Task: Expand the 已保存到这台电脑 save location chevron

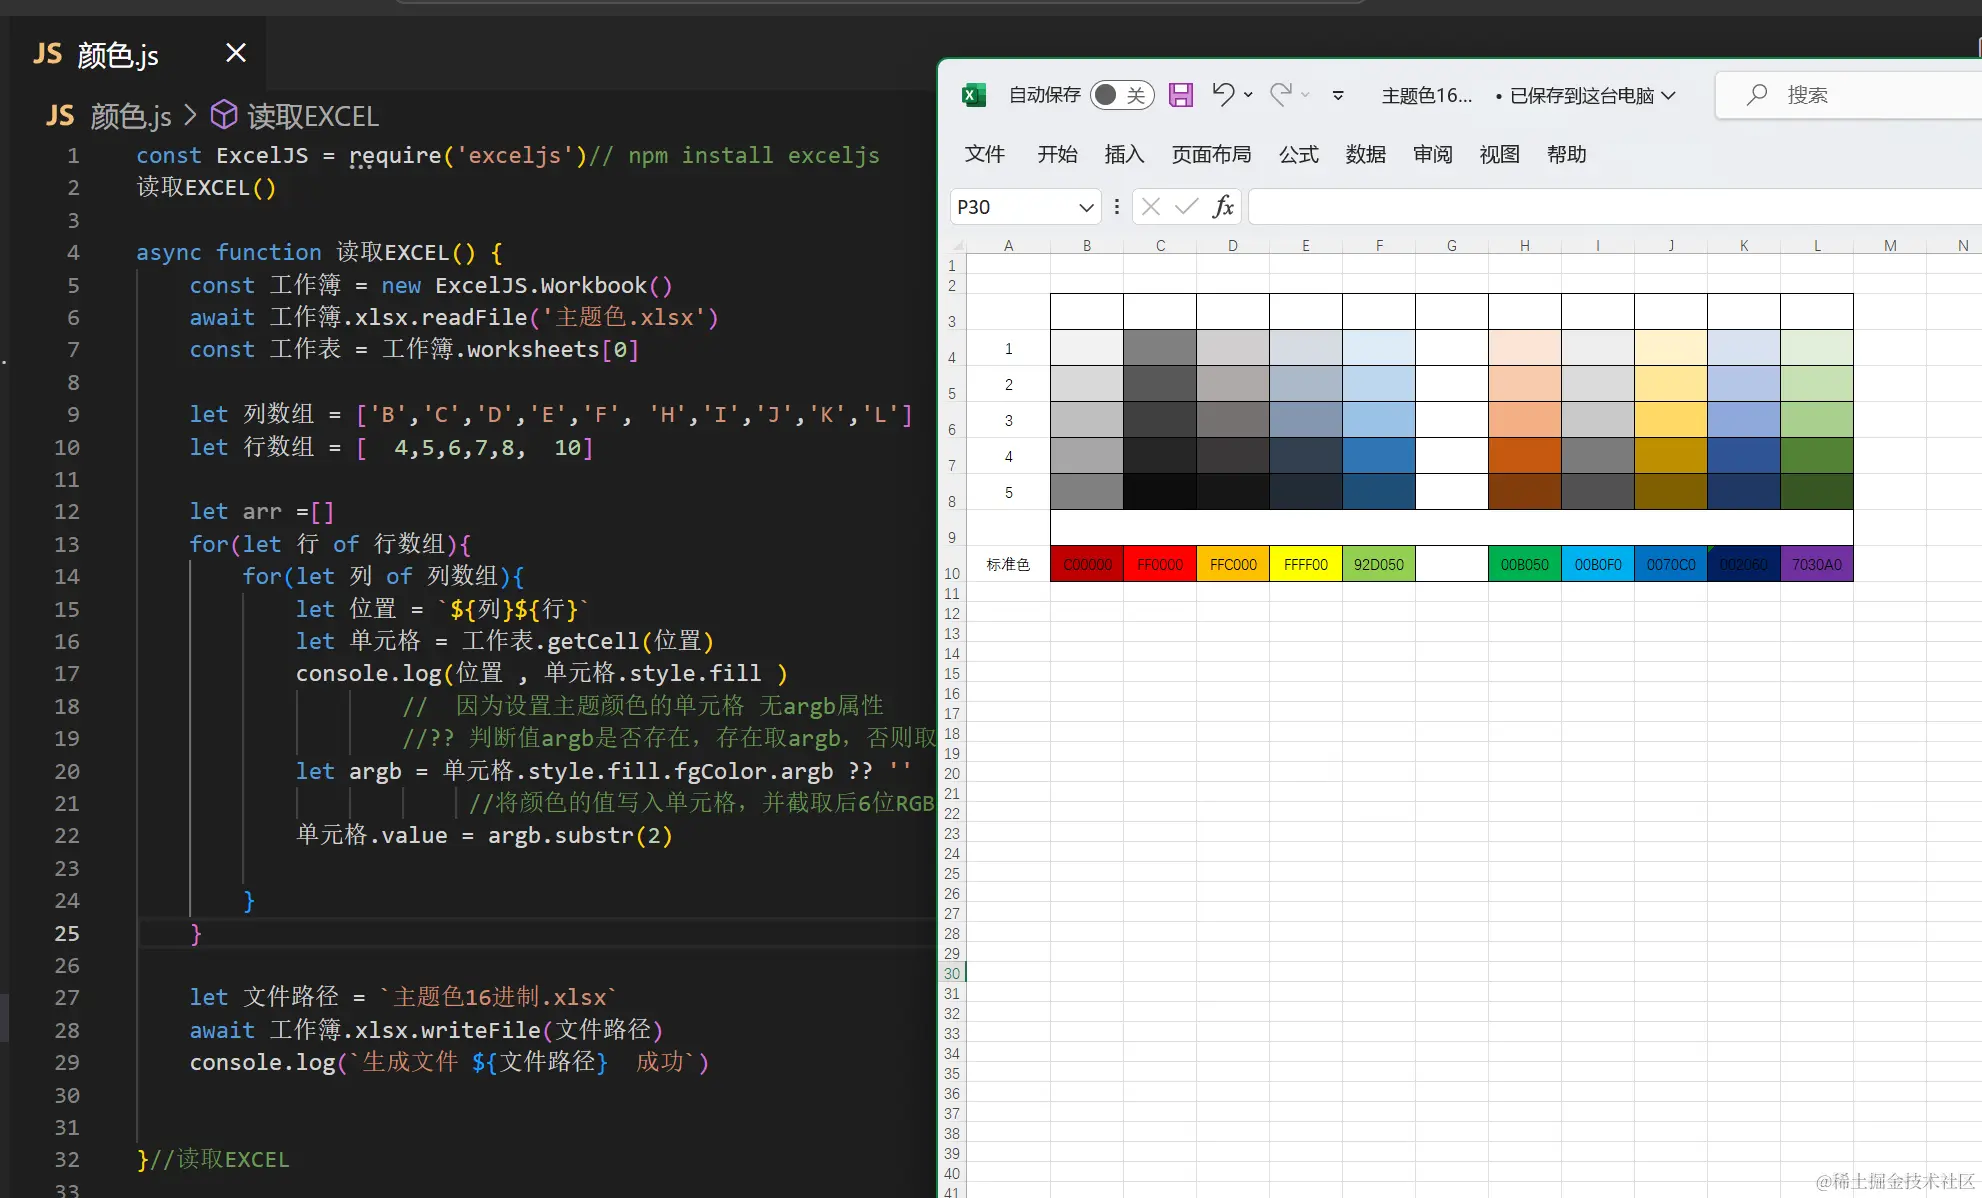Action: 1668,95
